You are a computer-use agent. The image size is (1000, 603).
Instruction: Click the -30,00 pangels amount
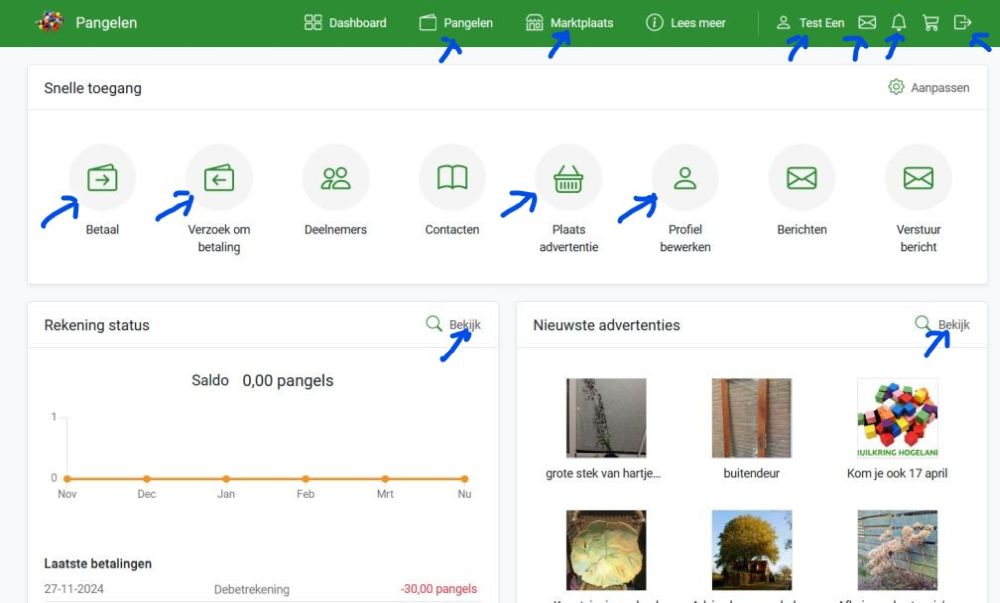click(439, 589)
